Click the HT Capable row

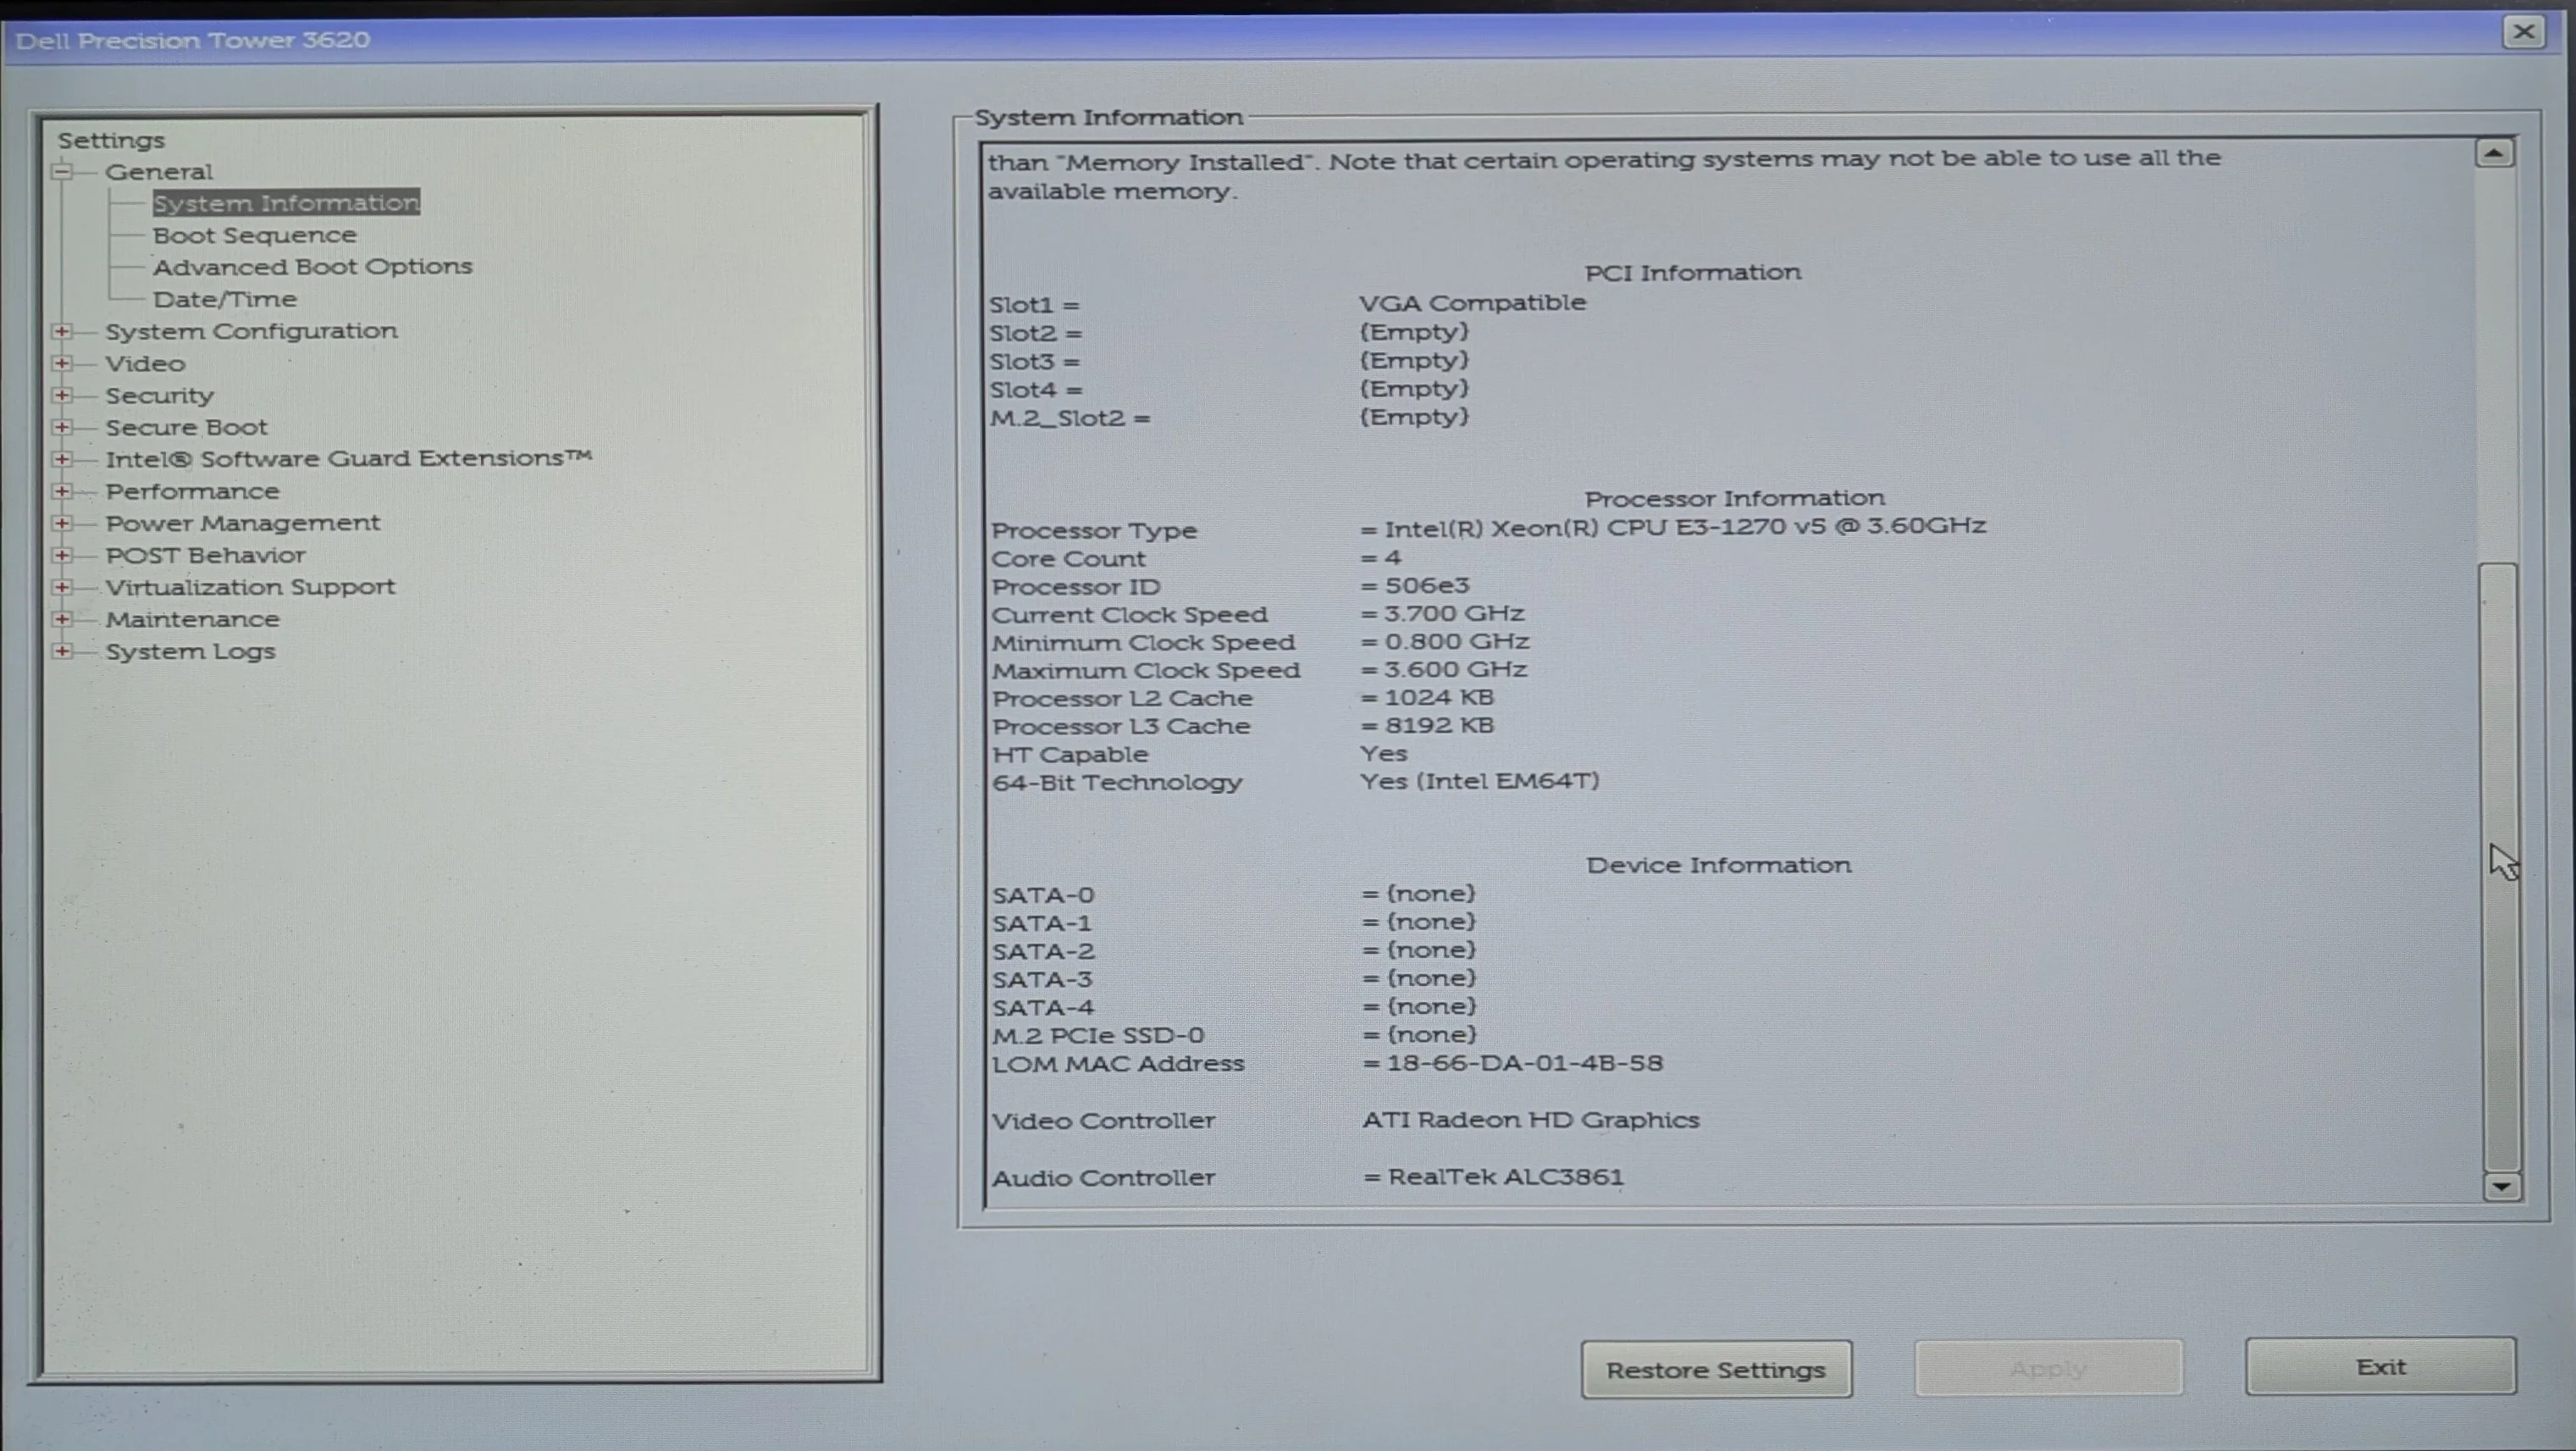tap(1199, 753)
